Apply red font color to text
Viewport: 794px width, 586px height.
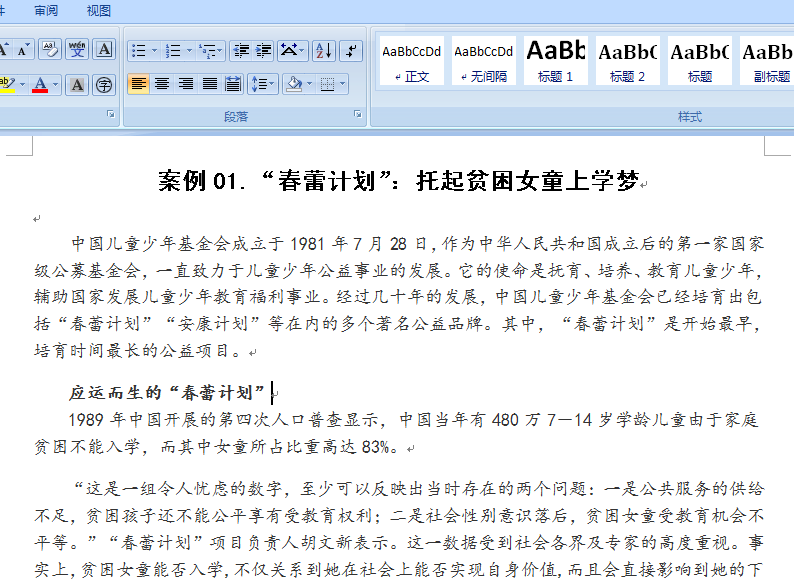(x=40, y=84)
